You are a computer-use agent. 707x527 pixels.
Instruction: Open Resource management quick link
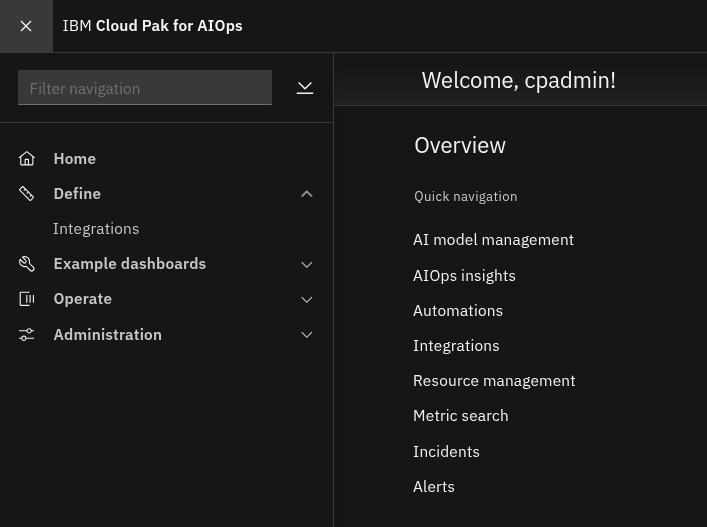click(494, 381)
